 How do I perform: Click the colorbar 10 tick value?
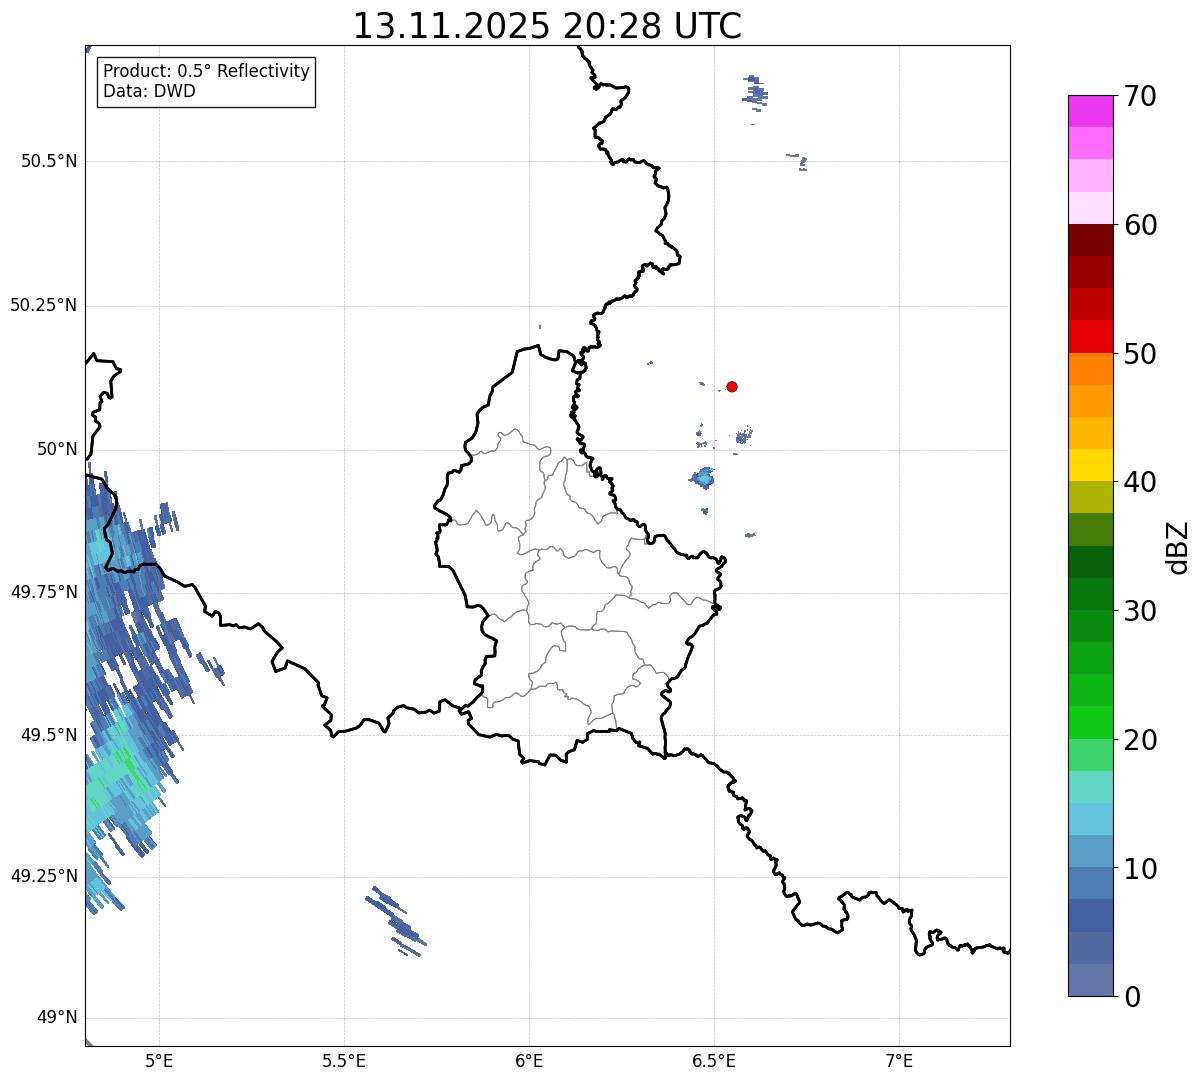[1140, 869]
